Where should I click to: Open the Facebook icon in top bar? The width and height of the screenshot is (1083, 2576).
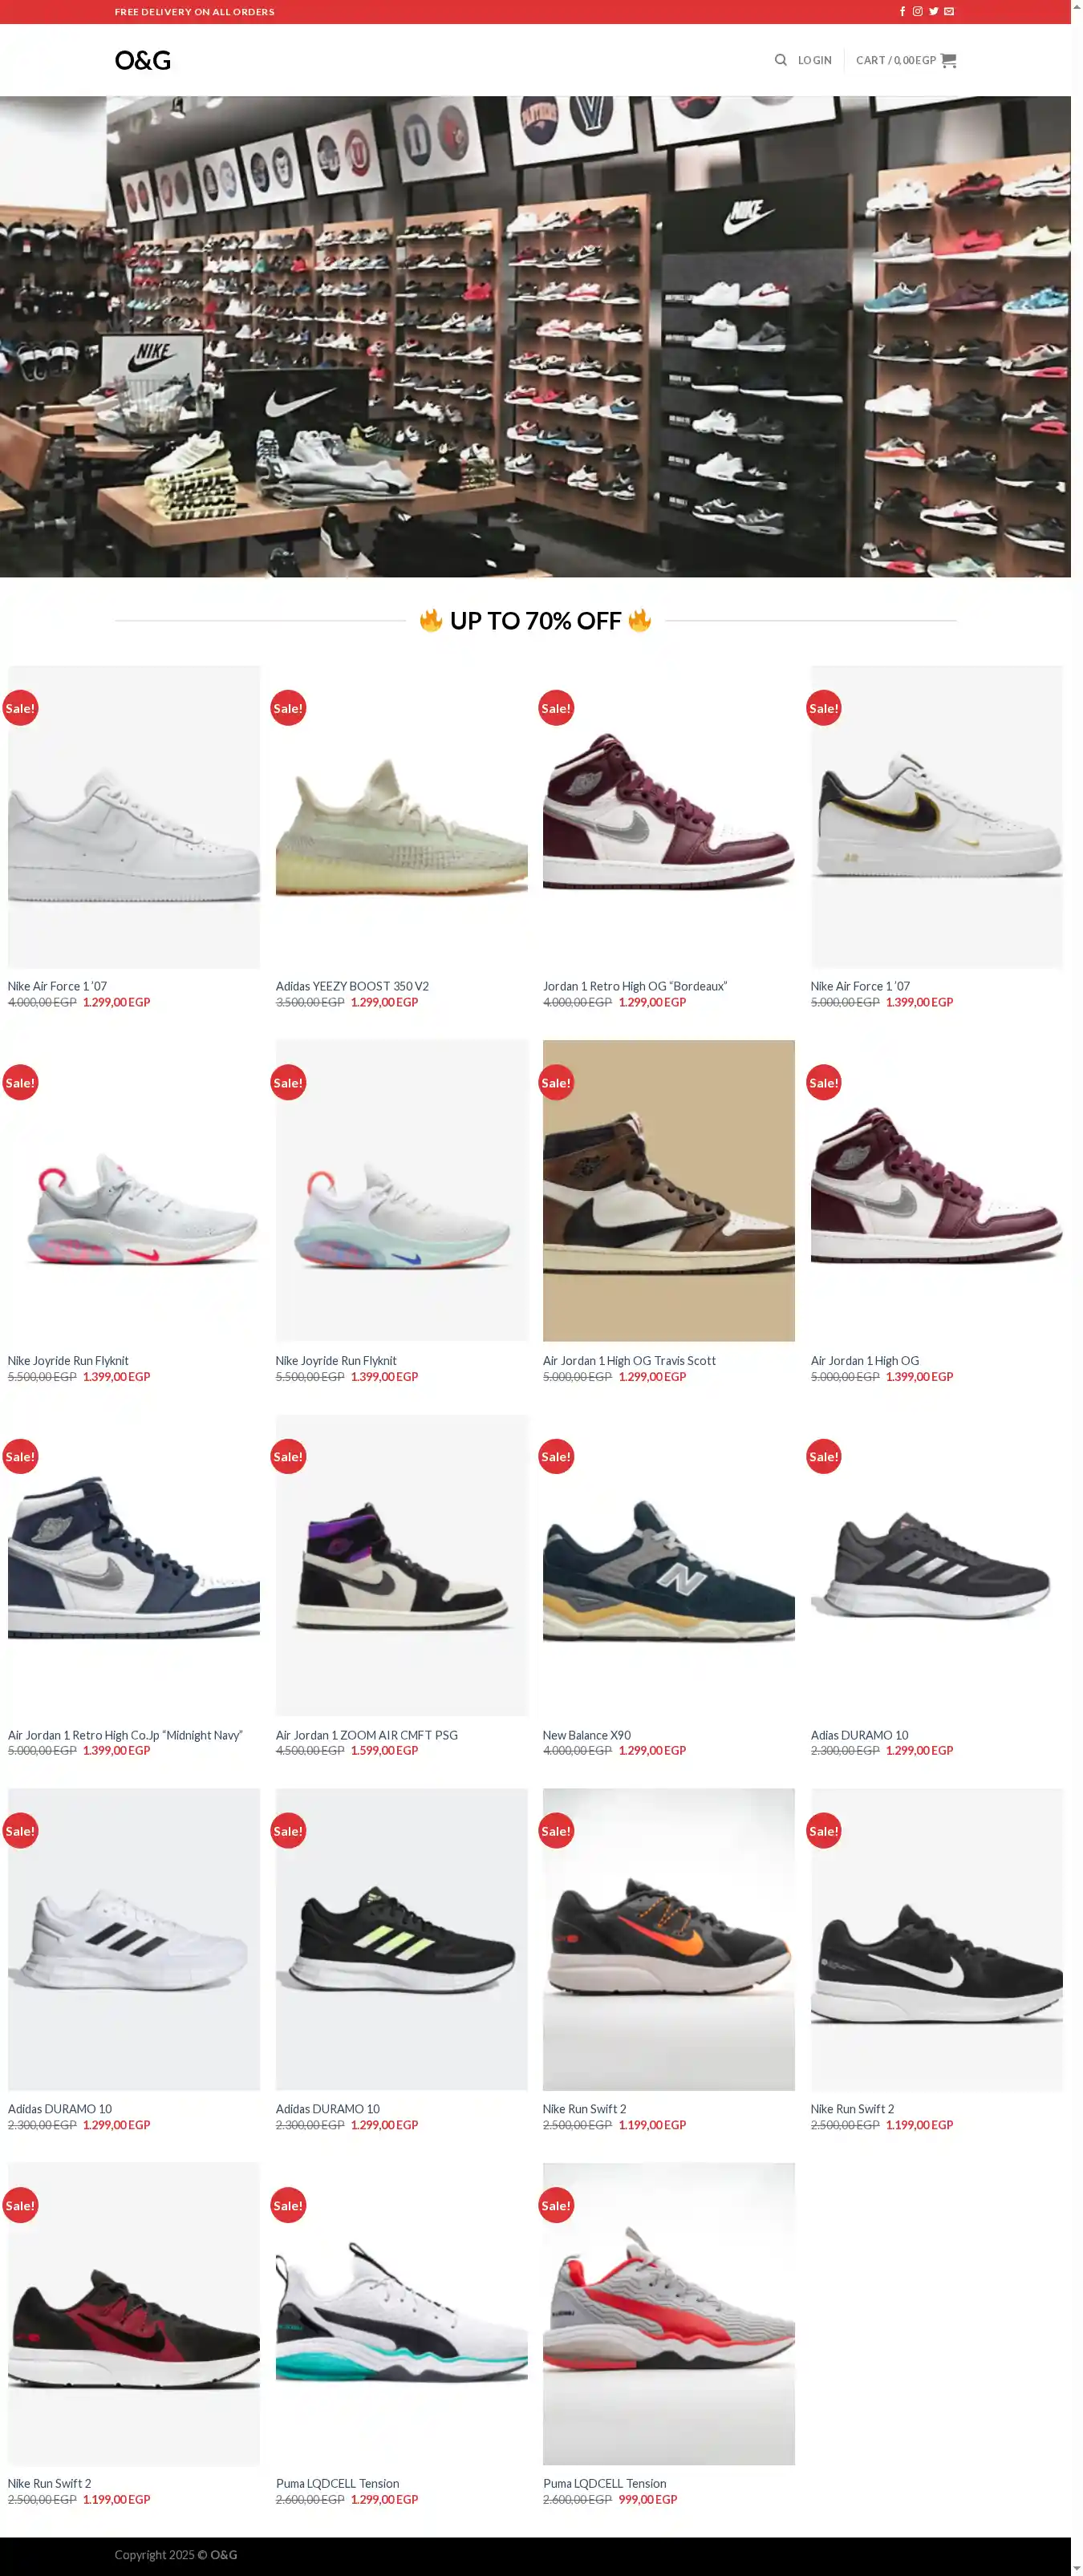pyautogui.click(x=902, y=12)
